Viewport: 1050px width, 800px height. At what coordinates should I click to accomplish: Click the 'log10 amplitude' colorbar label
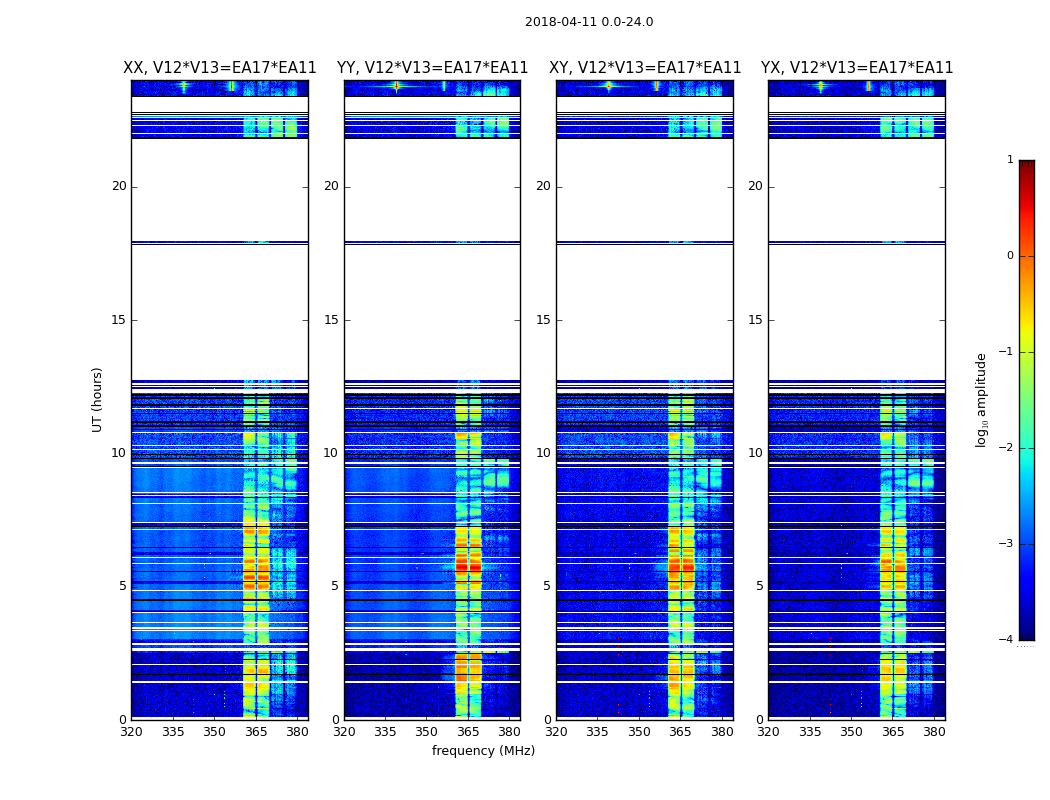click(982, 400)
